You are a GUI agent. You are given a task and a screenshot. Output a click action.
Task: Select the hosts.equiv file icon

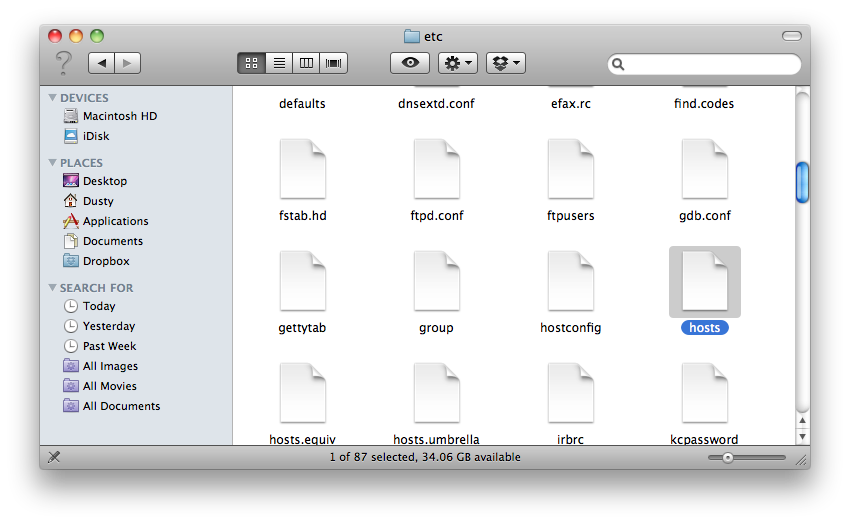point(302,393)
